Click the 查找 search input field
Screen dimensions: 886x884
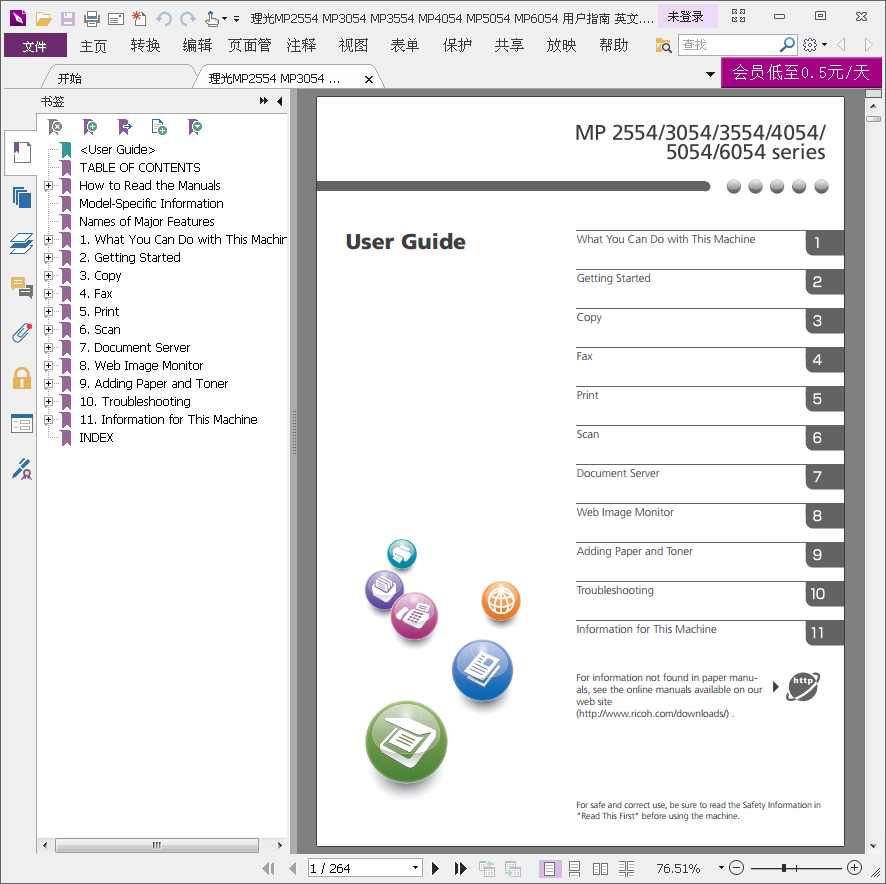pyautogui.click(x=728, y=45)
